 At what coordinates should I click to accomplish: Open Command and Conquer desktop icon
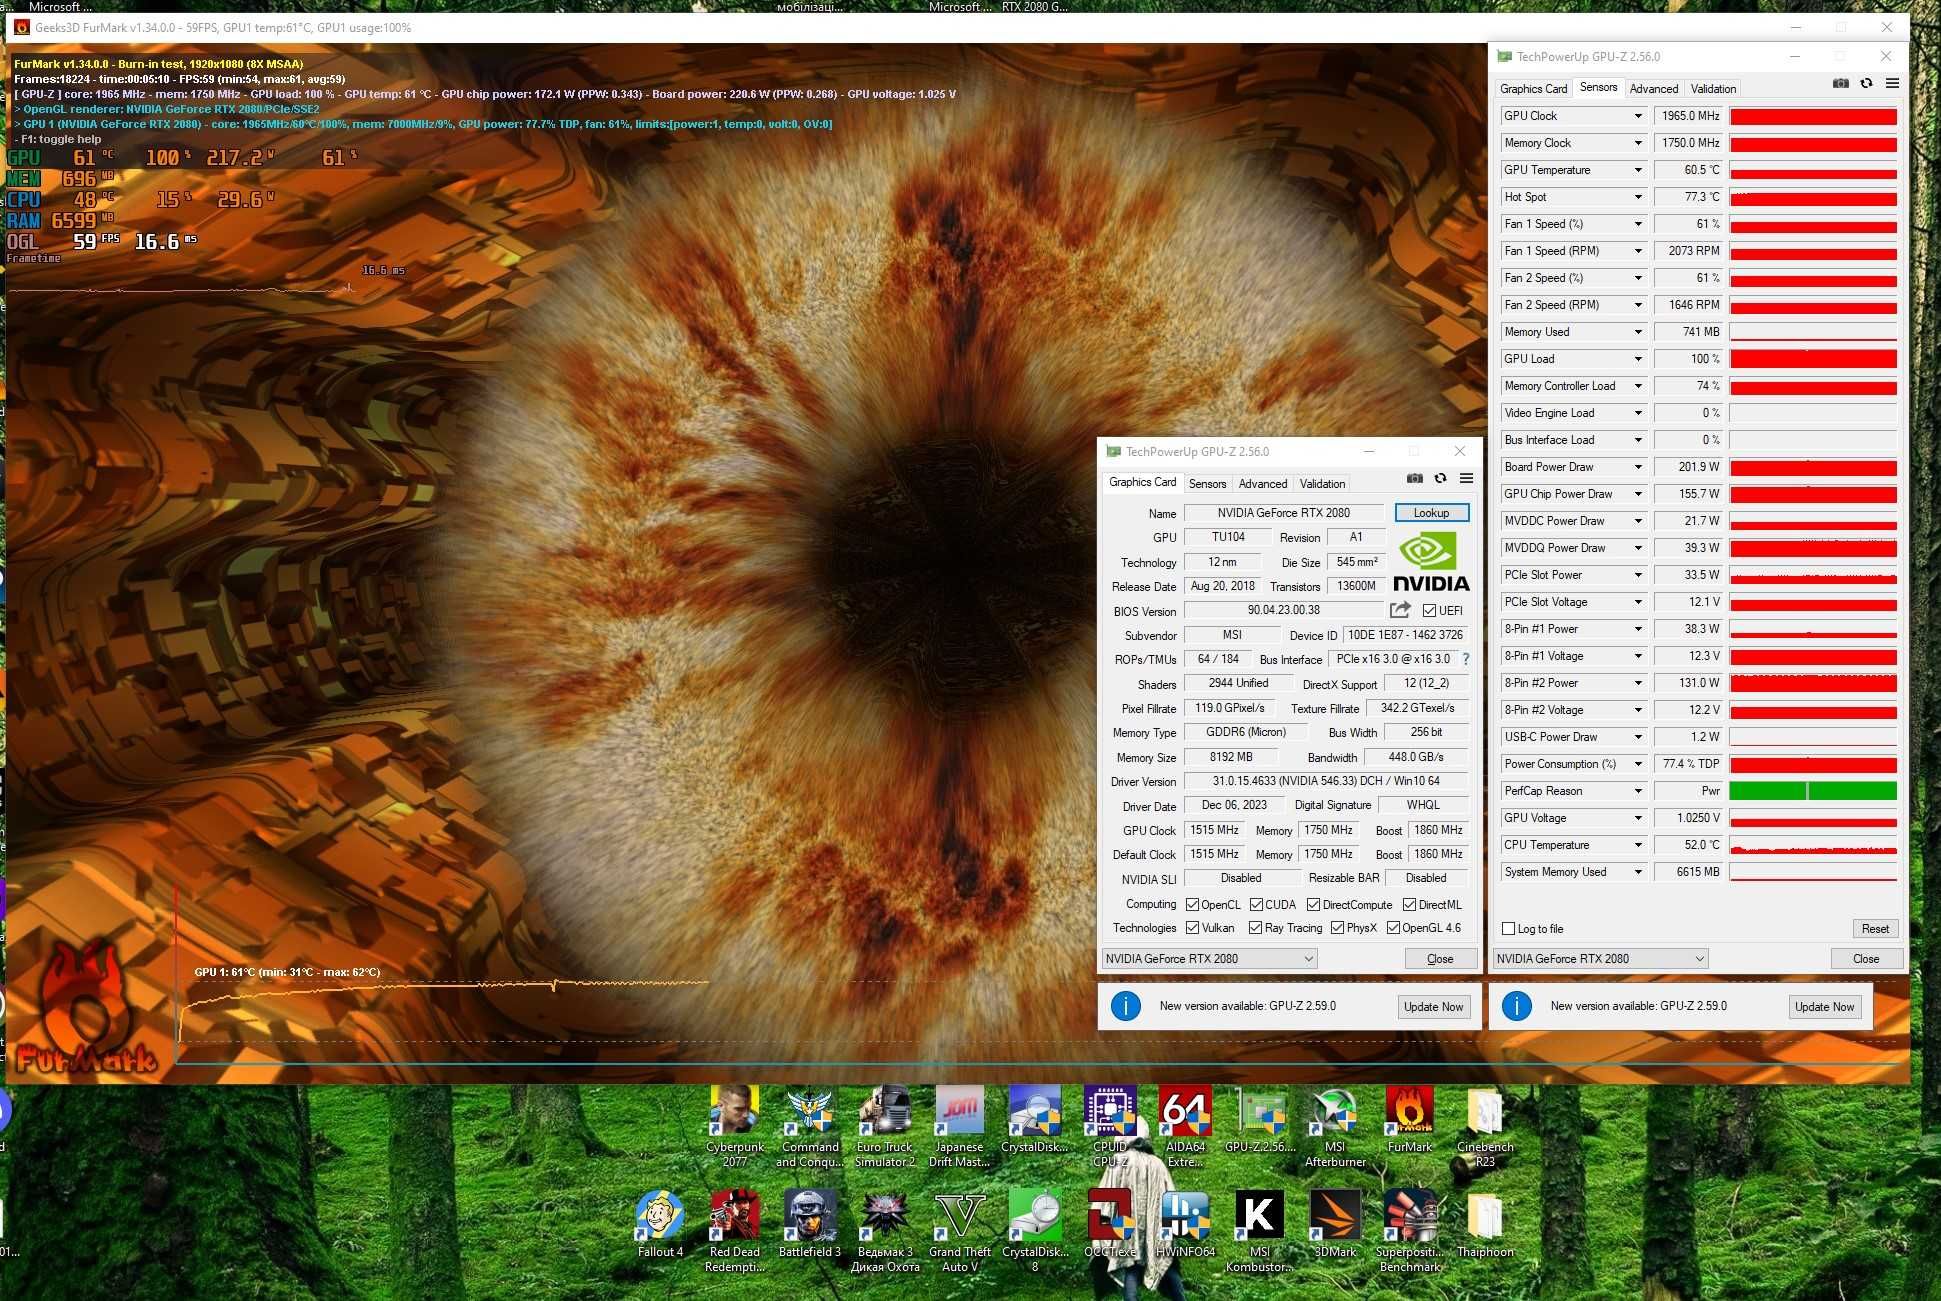point(810,1127)
